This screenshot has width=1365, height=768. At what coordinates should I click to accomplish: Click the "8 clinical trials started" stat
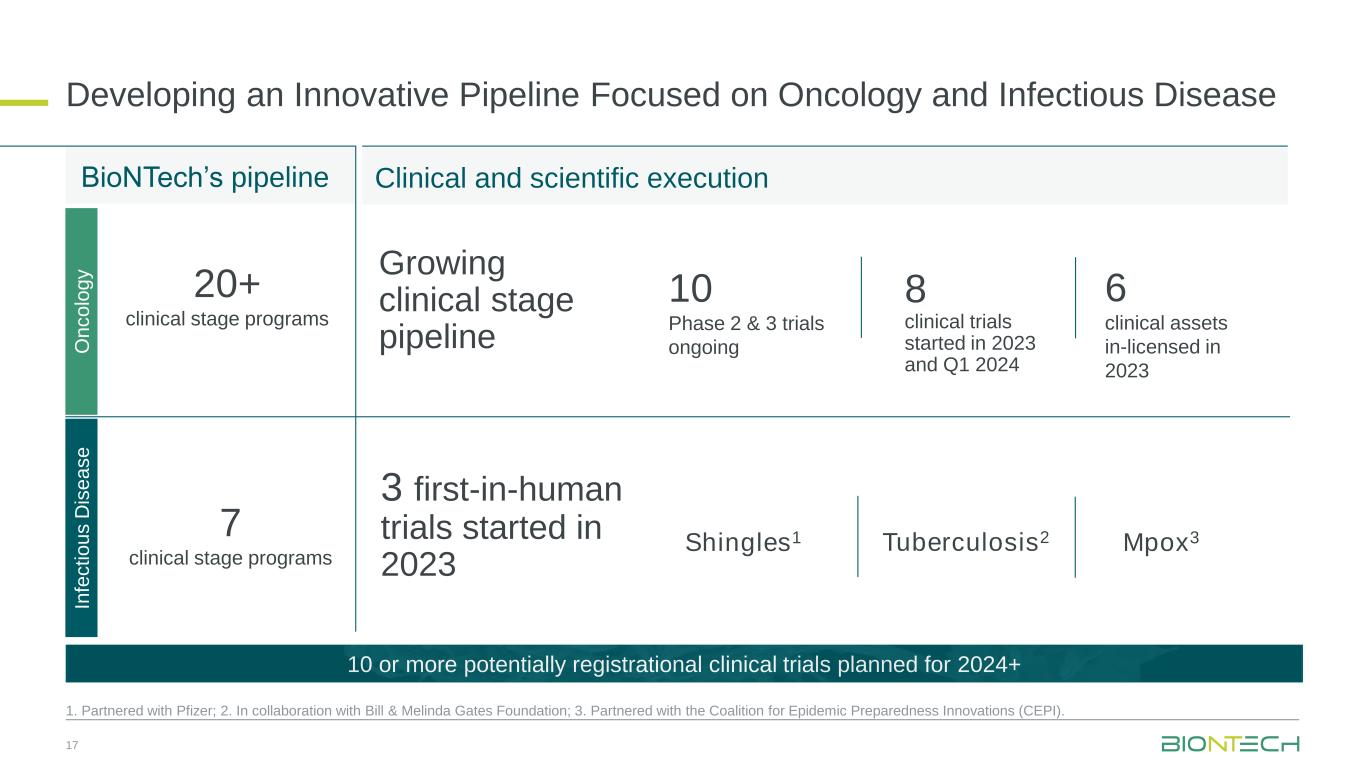pos(969,322)
